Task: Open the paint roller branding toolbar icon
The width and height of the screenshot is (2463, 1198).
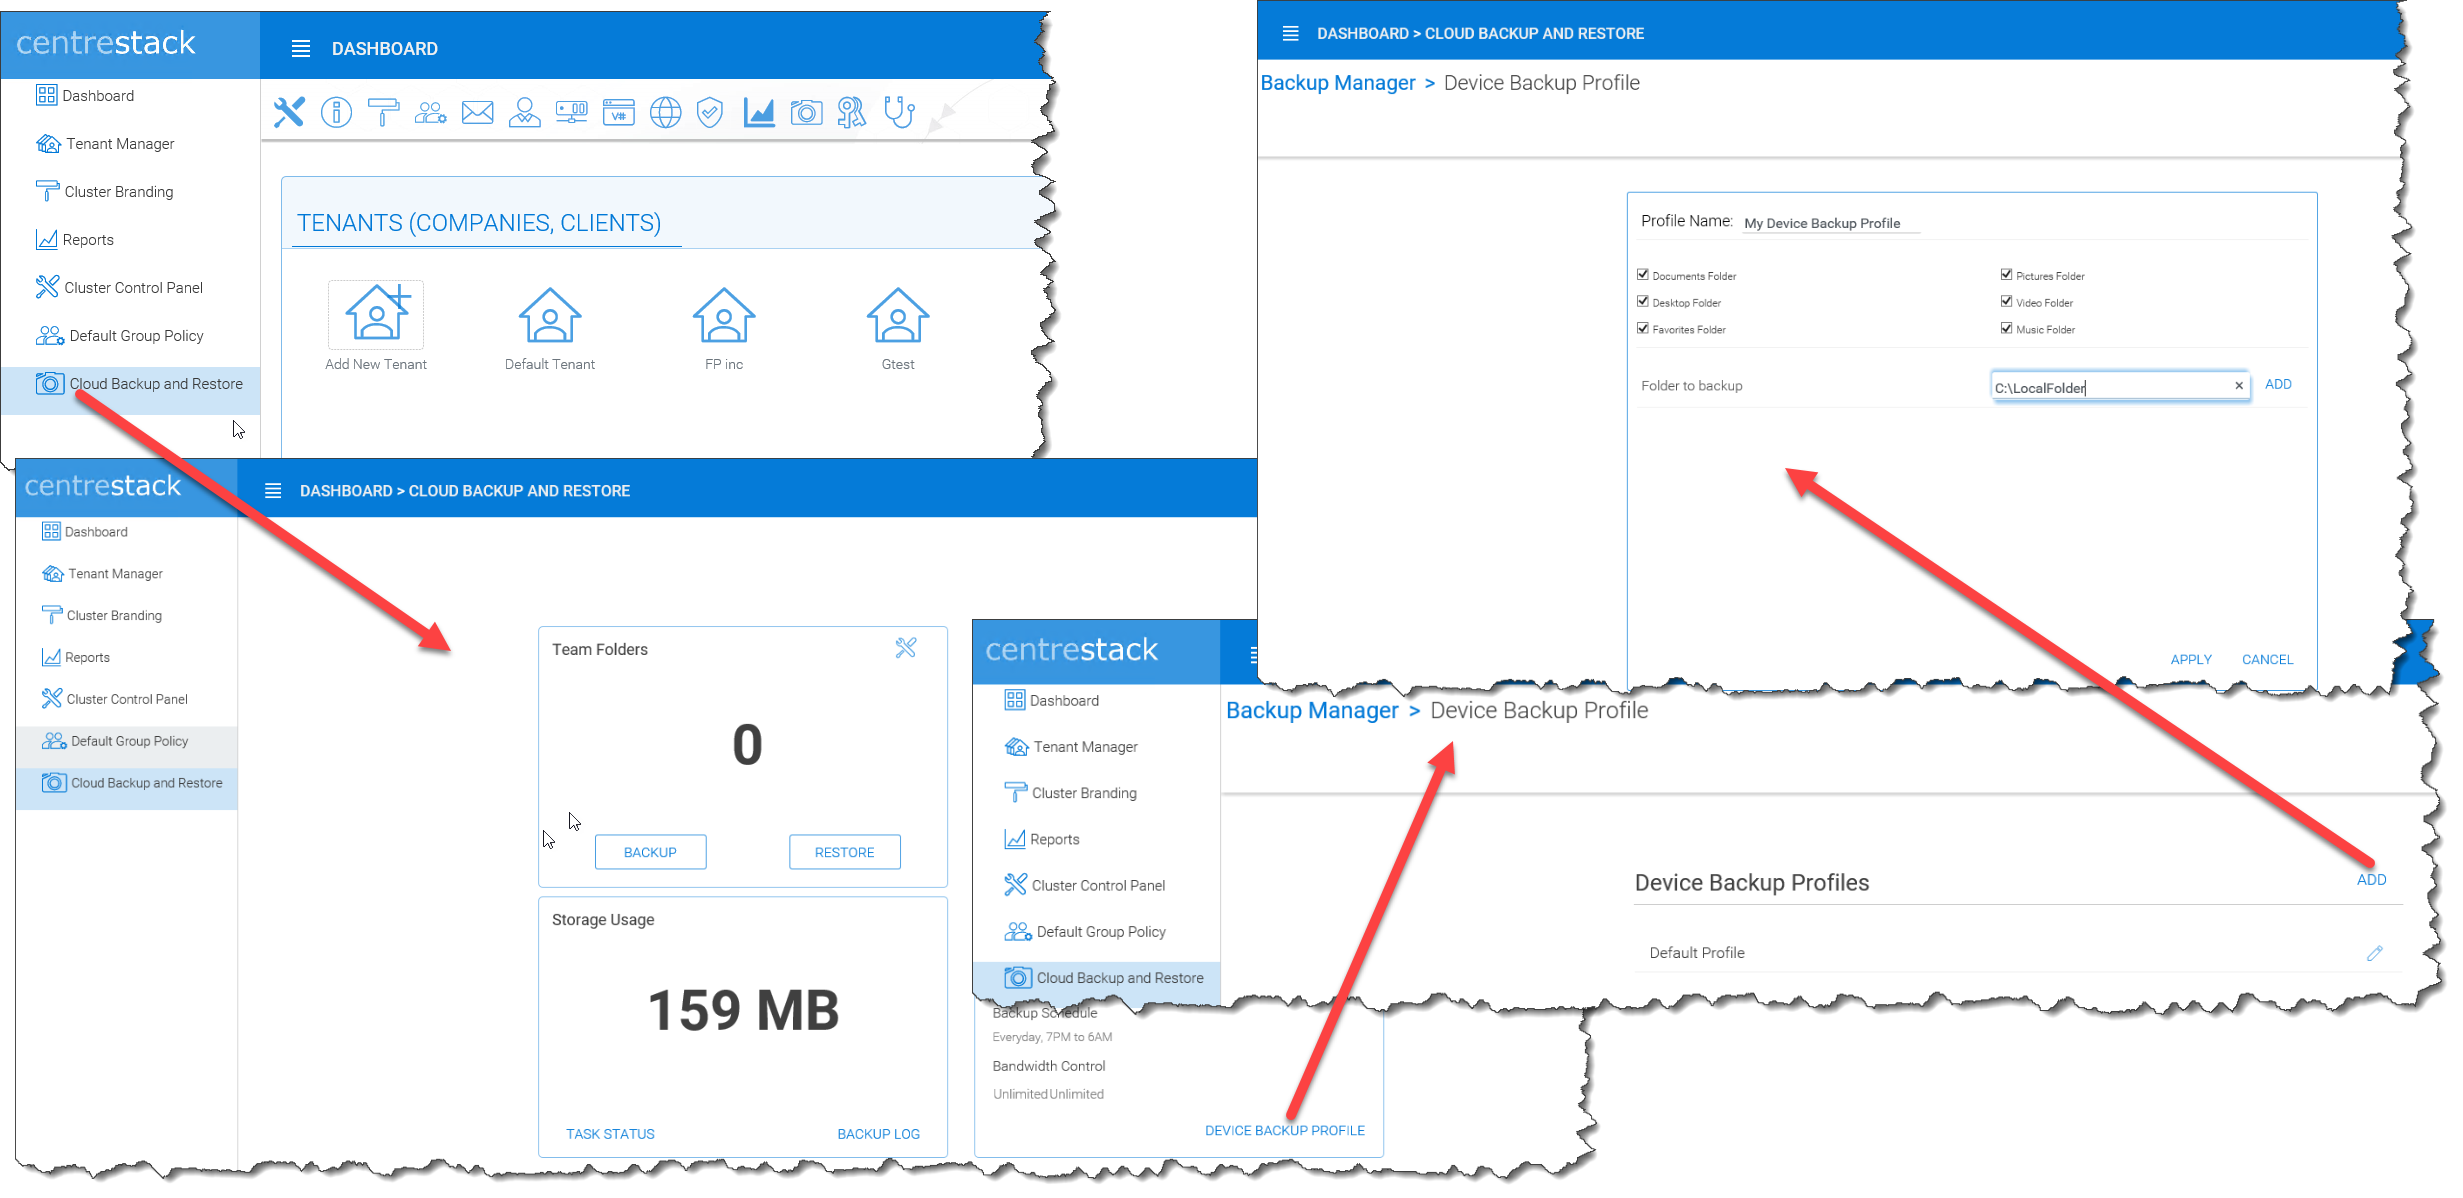Action: tap(383, 112)
